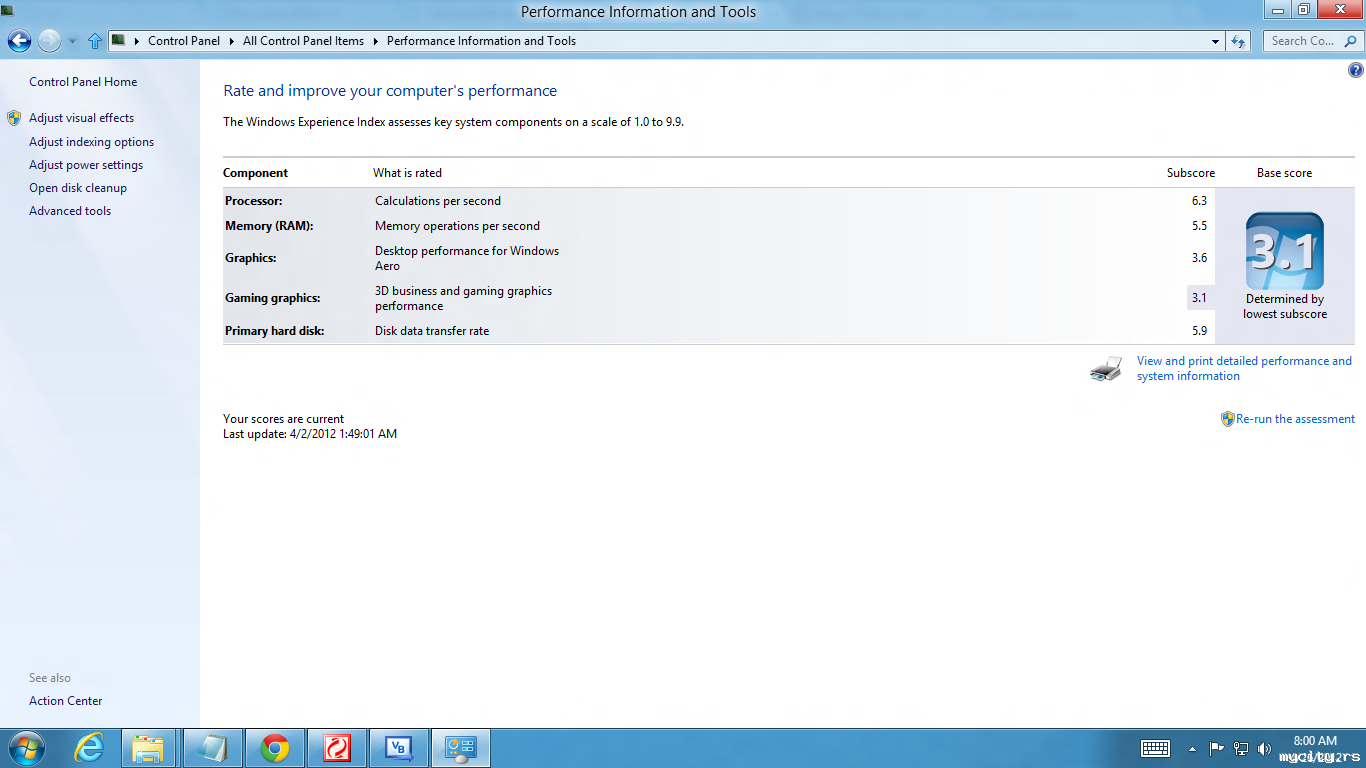Re-run the assessment
The height and width of the screenshot is (768, 1366).
(1295, 419)
